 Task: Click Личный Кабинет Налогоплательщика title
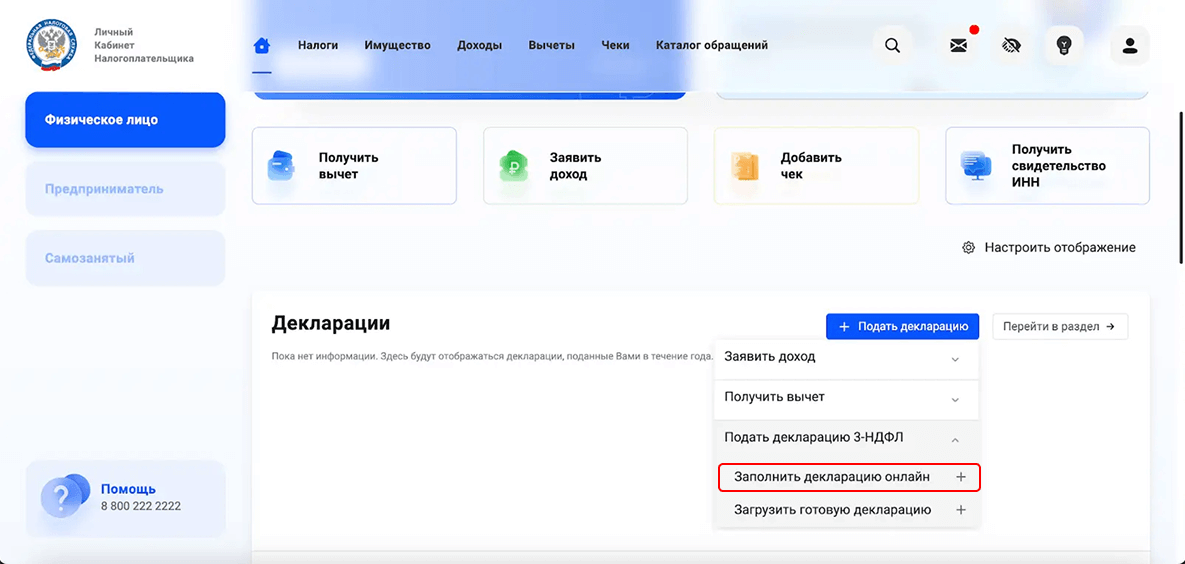144,45
